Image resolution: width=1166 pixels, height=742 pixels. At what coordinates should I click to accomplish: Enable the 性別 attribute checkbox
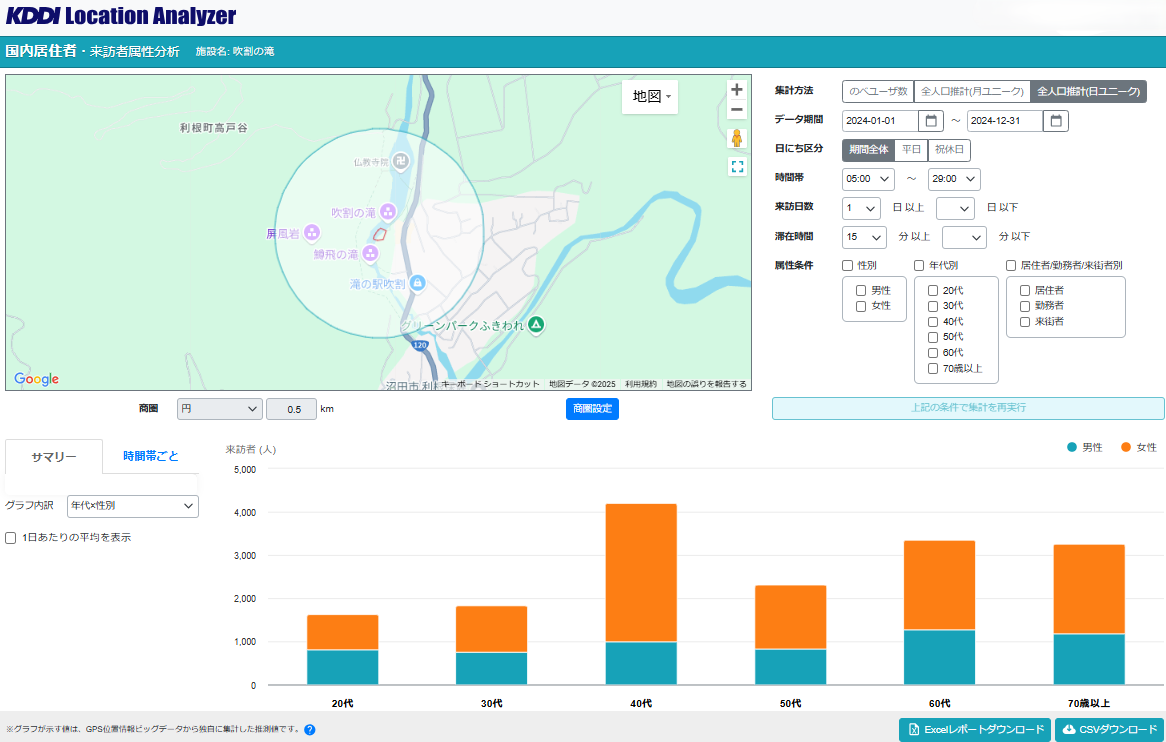coord(848,266)
